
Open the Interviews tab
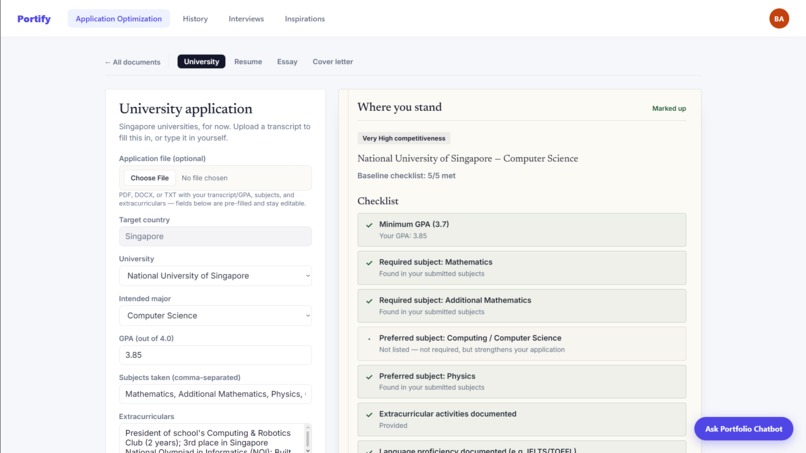coord(246,19)
